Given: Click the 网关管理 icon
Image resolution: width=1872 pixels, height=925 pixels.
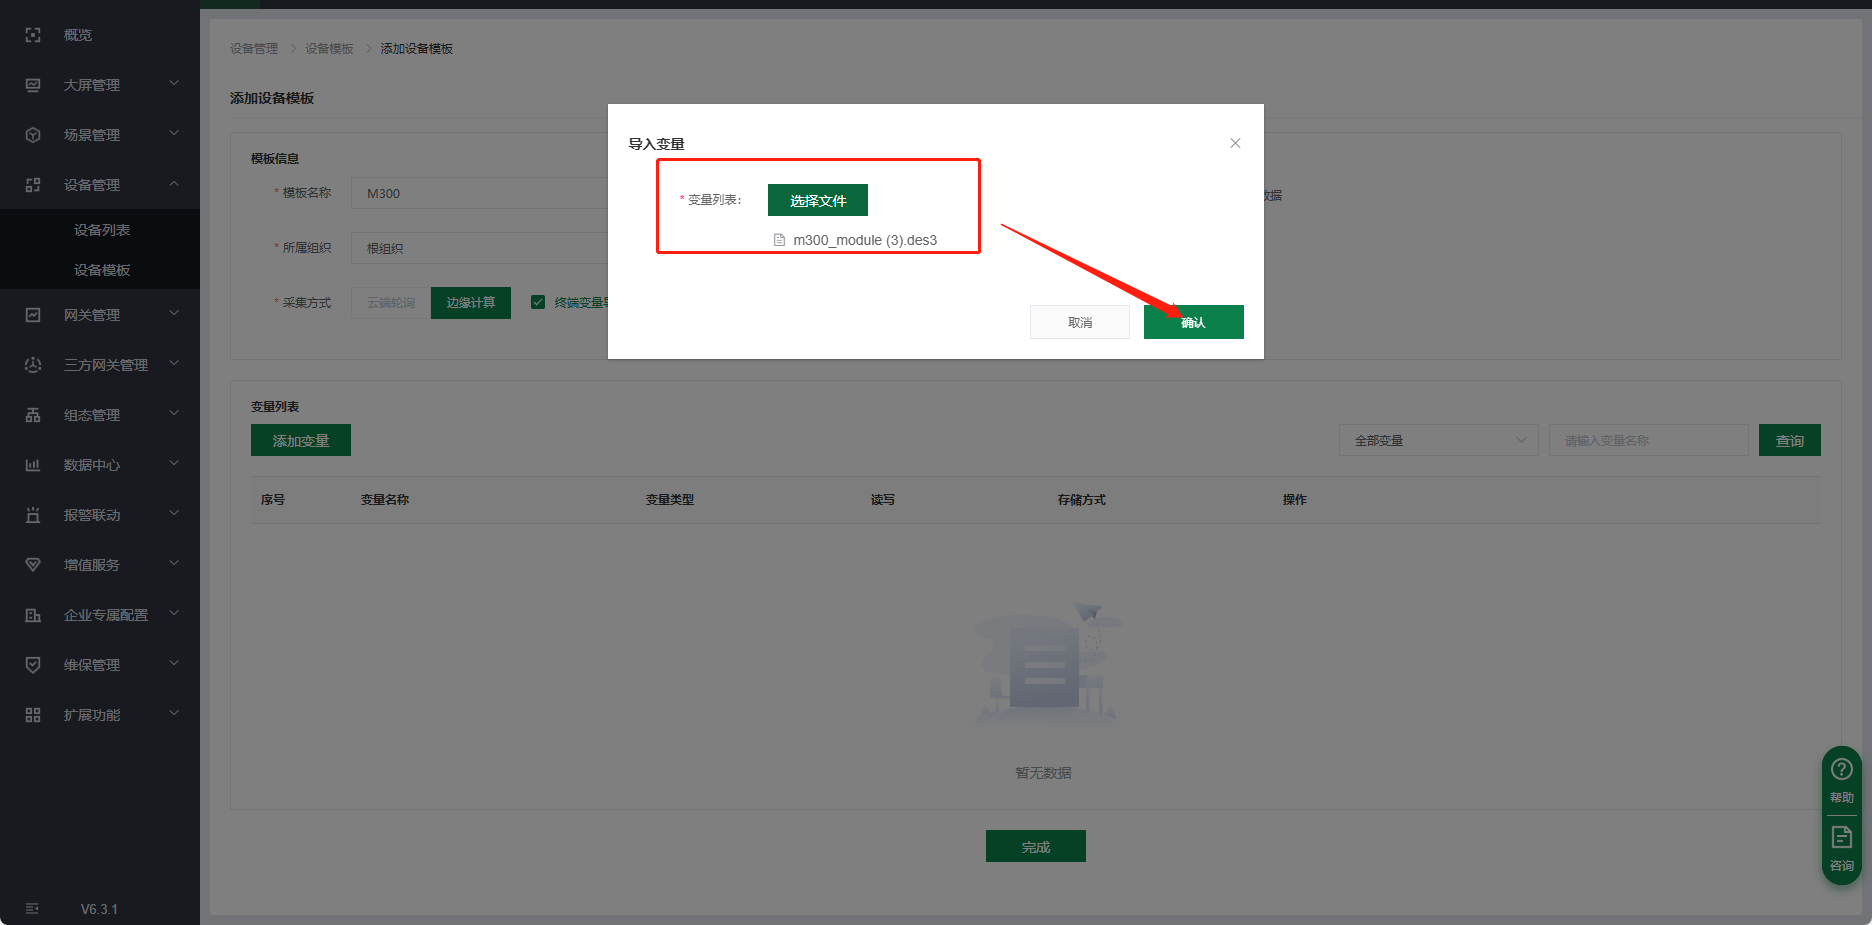Looking at the screenshot, I should [x=33, y=315].
